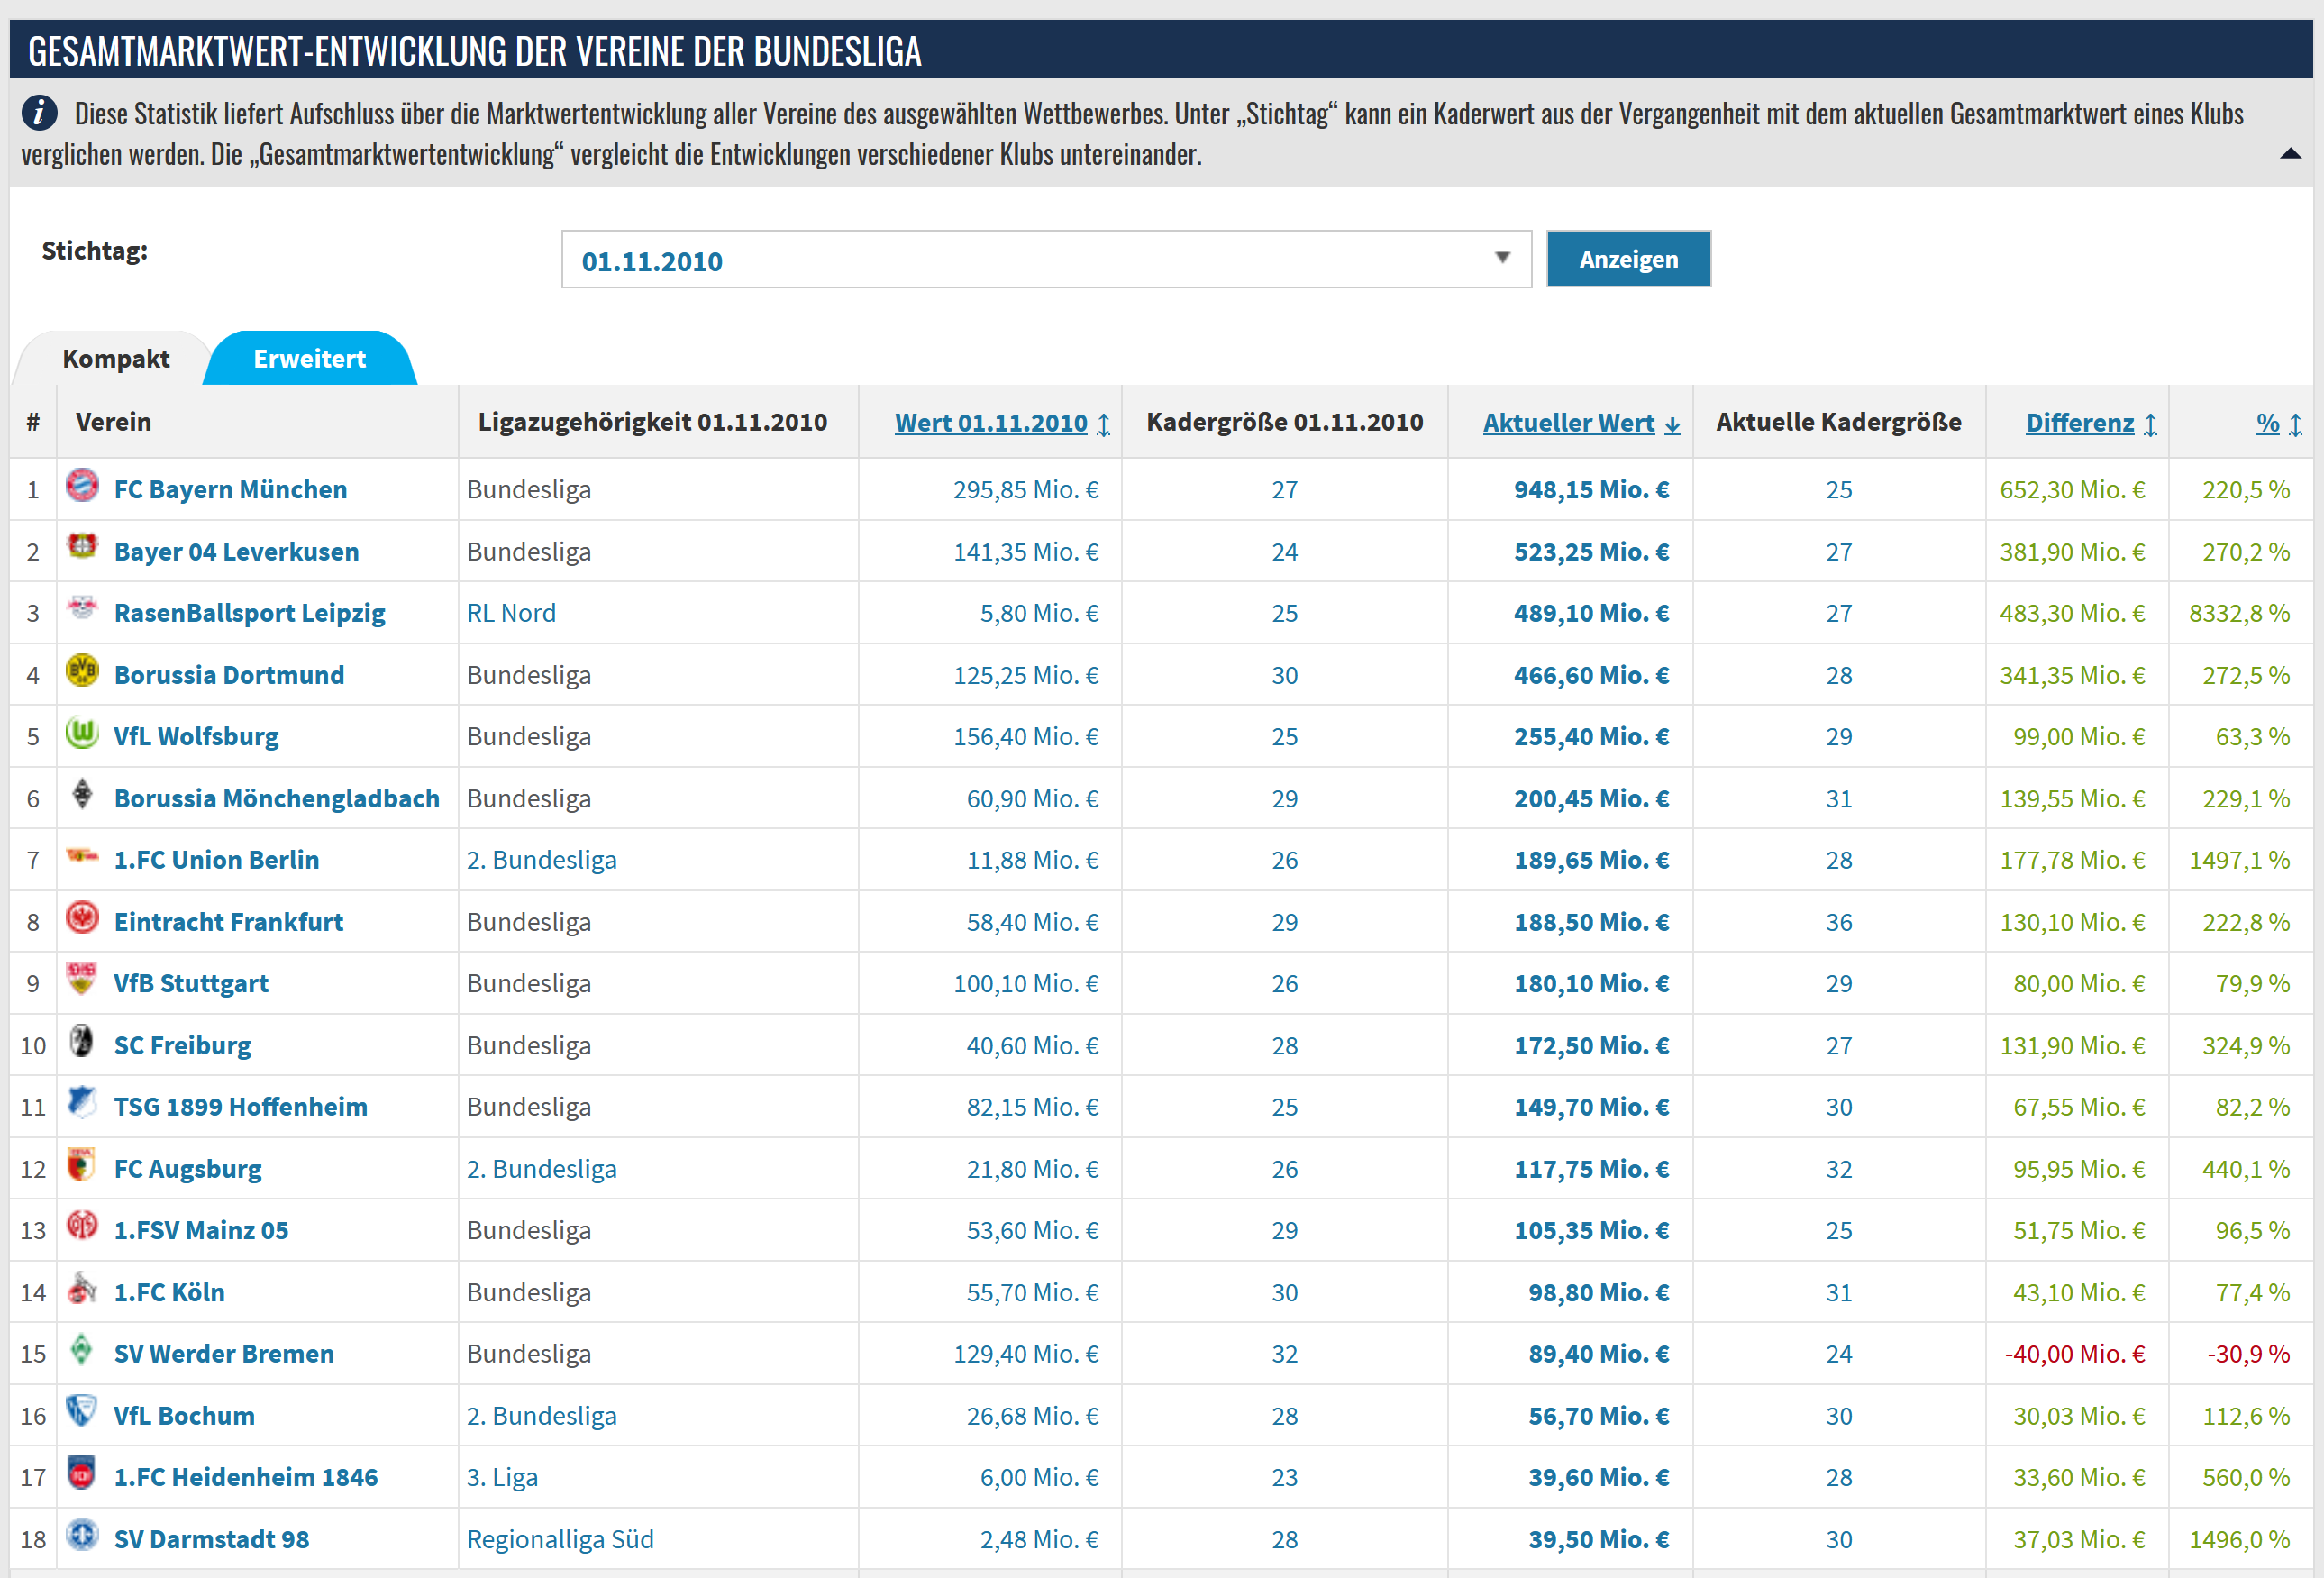
Task: Click Leverkusen's current value 523,25 Mio. €
Action: (1592, 552)
